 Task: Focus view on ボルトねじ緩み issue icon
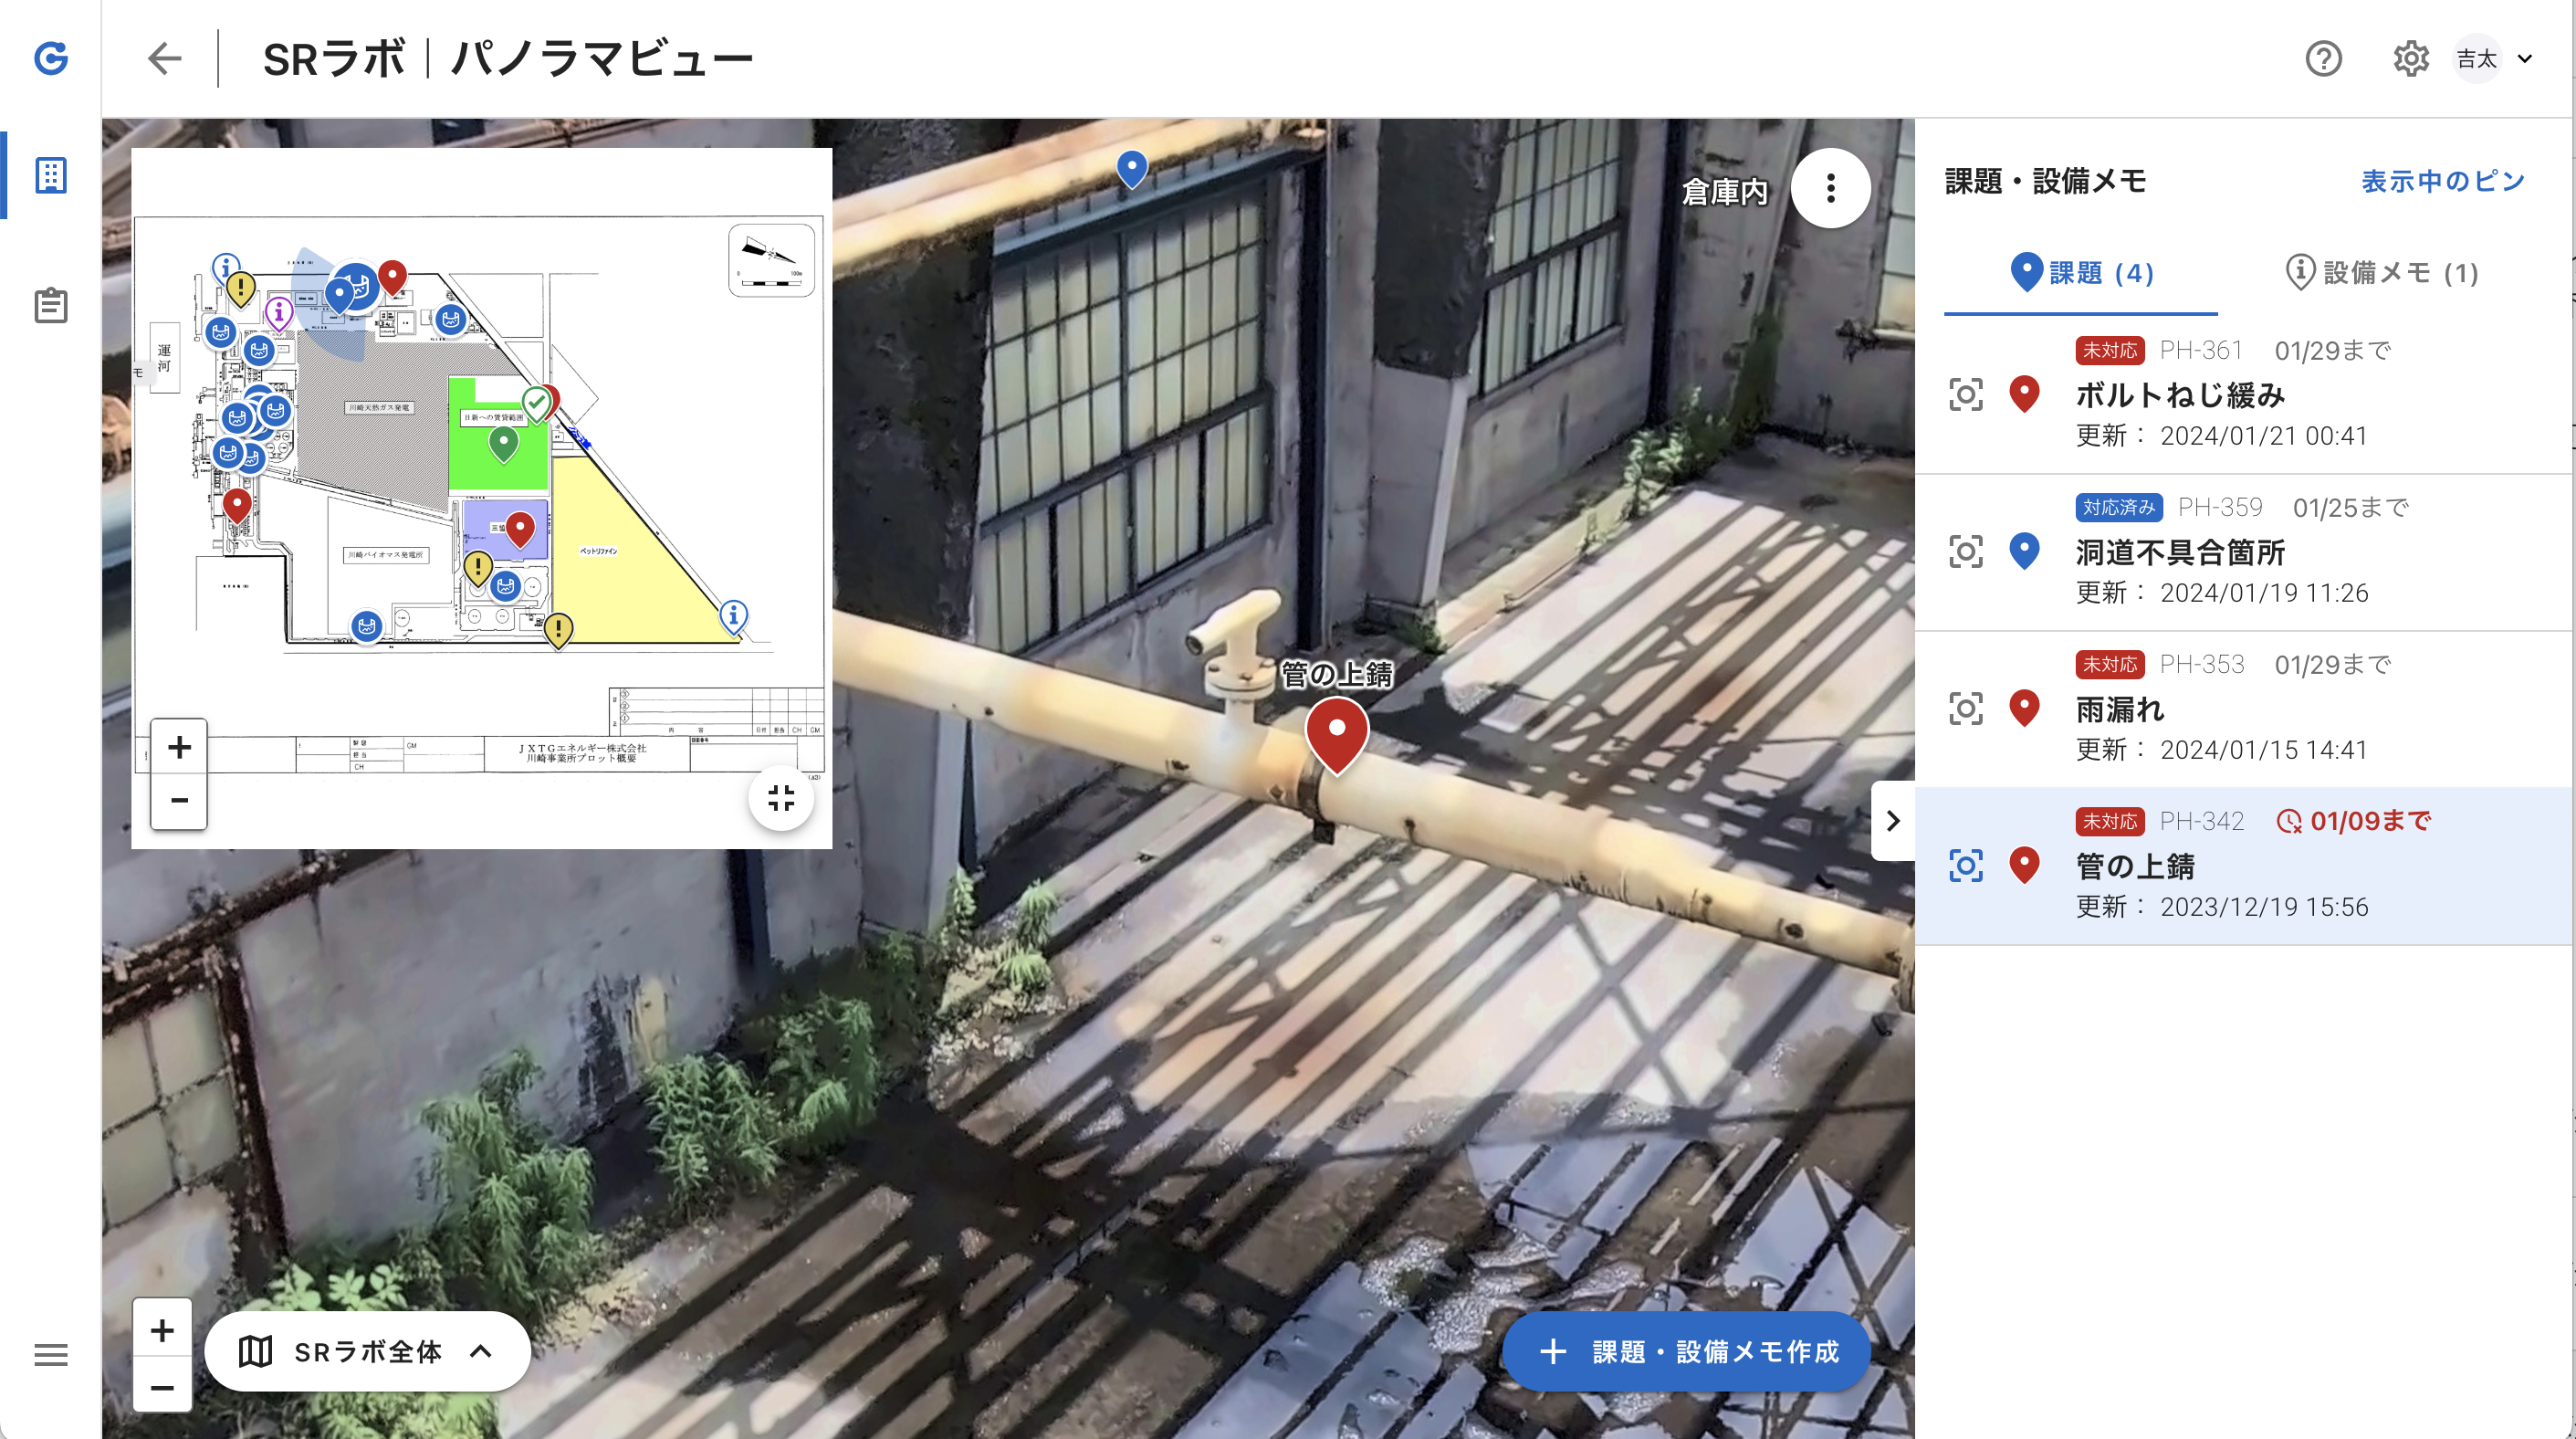click(1965, 395)
